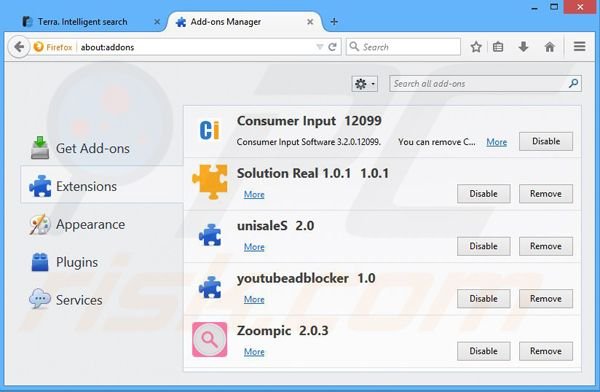This screenshot has width=600, height=392.
Task: Open the downloads arrow icon
Action: (x=523, y=47)
